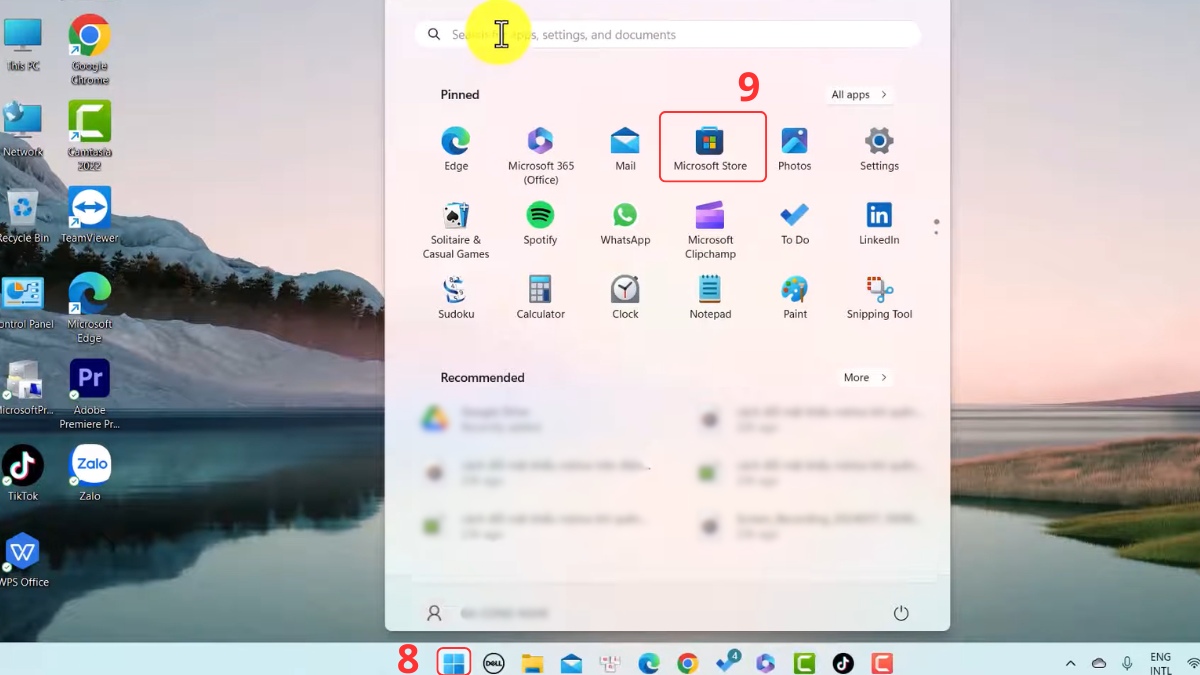This screenshot has width=1200, height=675.
Task: Open the Clock app
Action: click(x=625, y=298)
